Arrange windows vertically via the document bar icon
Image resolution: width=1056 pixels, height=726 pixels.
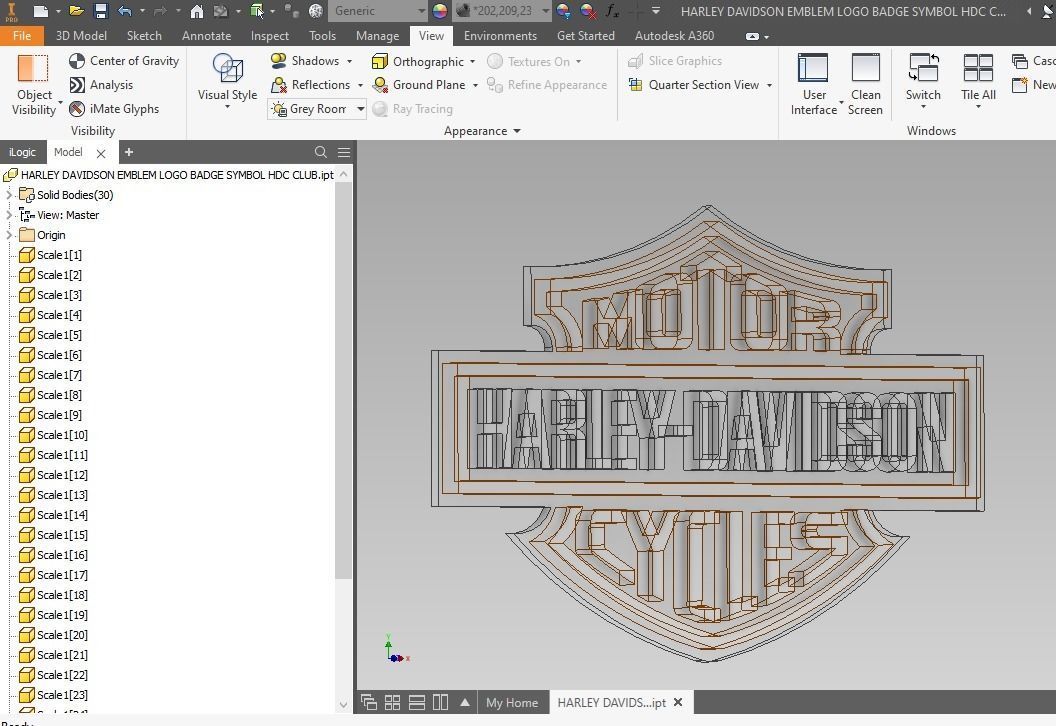[440, 702]
